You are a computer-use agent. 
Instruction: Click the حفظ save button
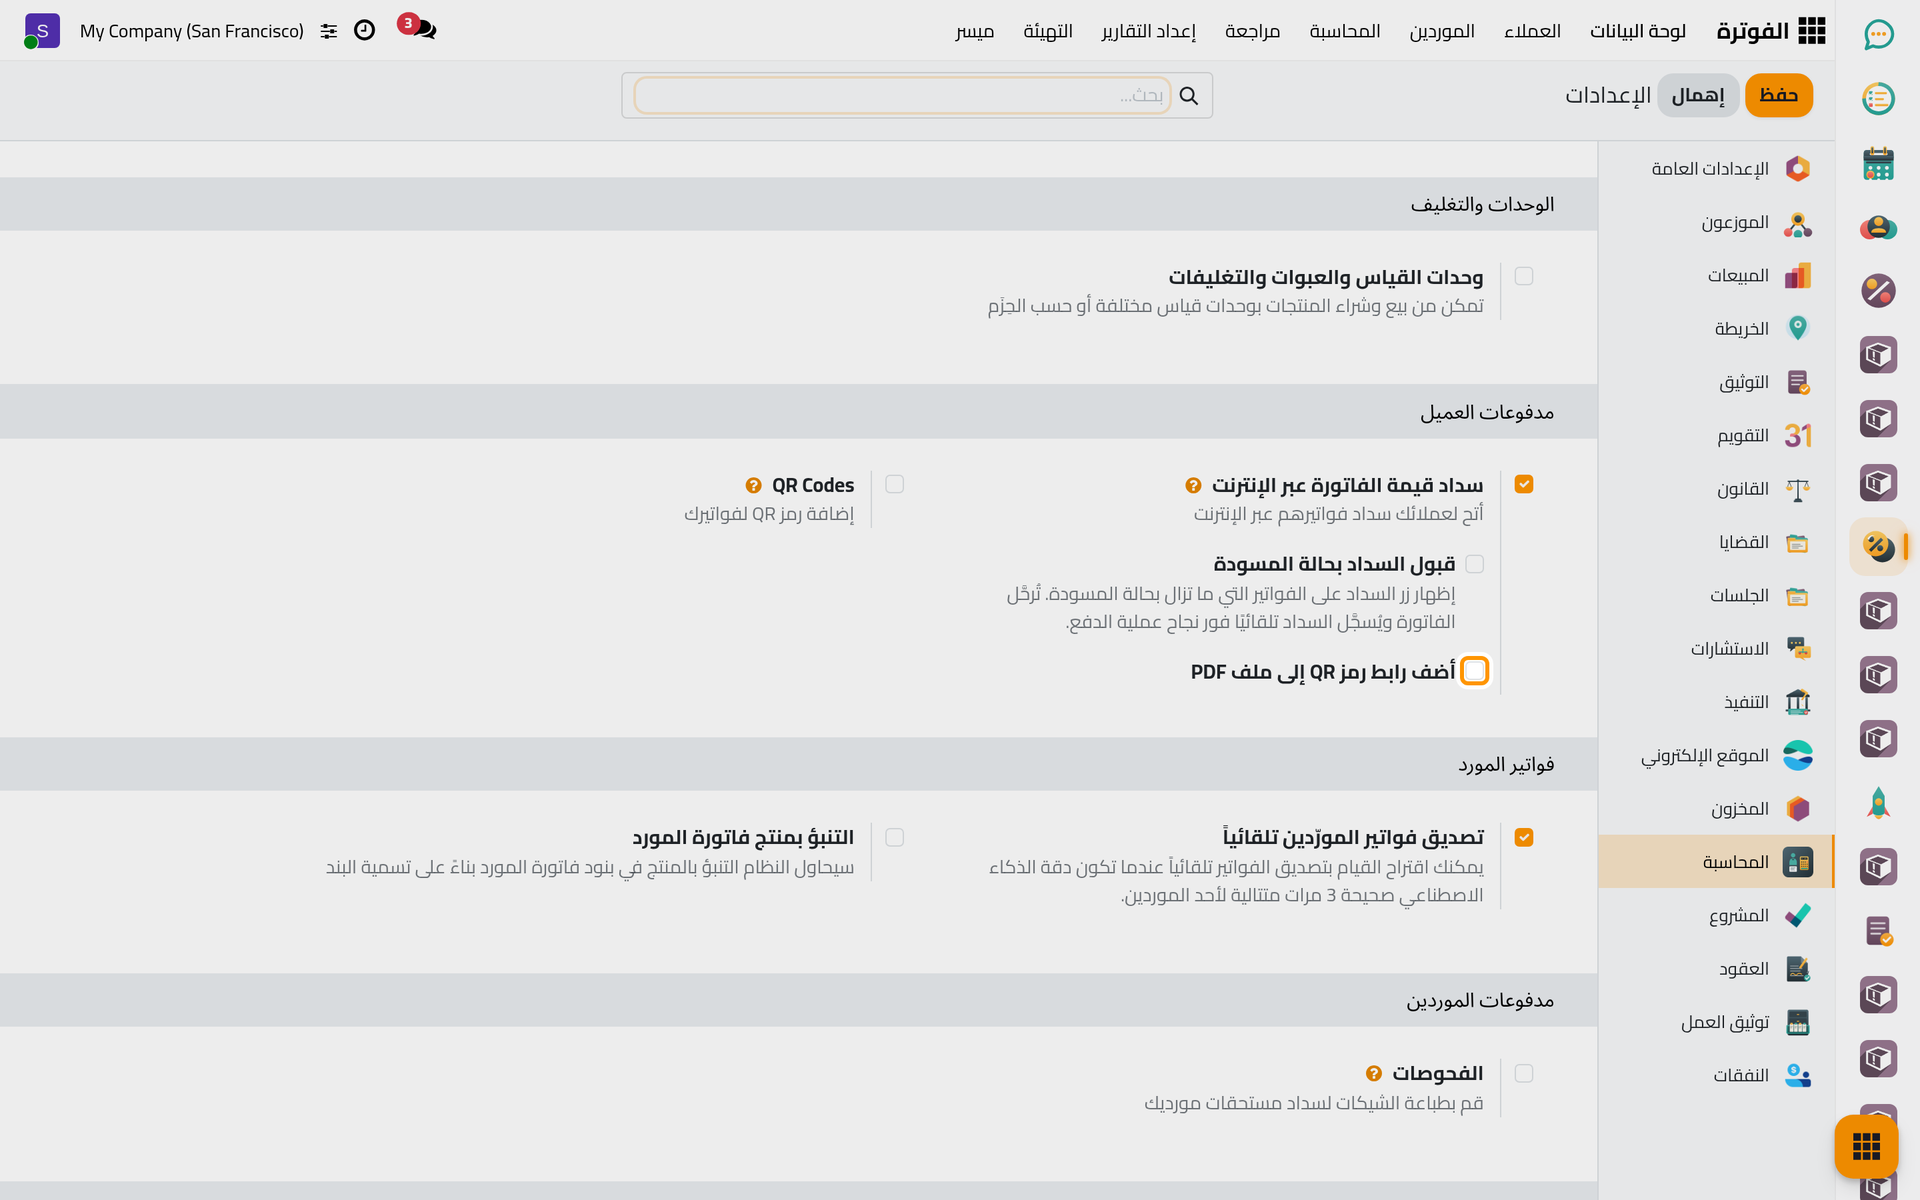click(x=1779, y=95)
